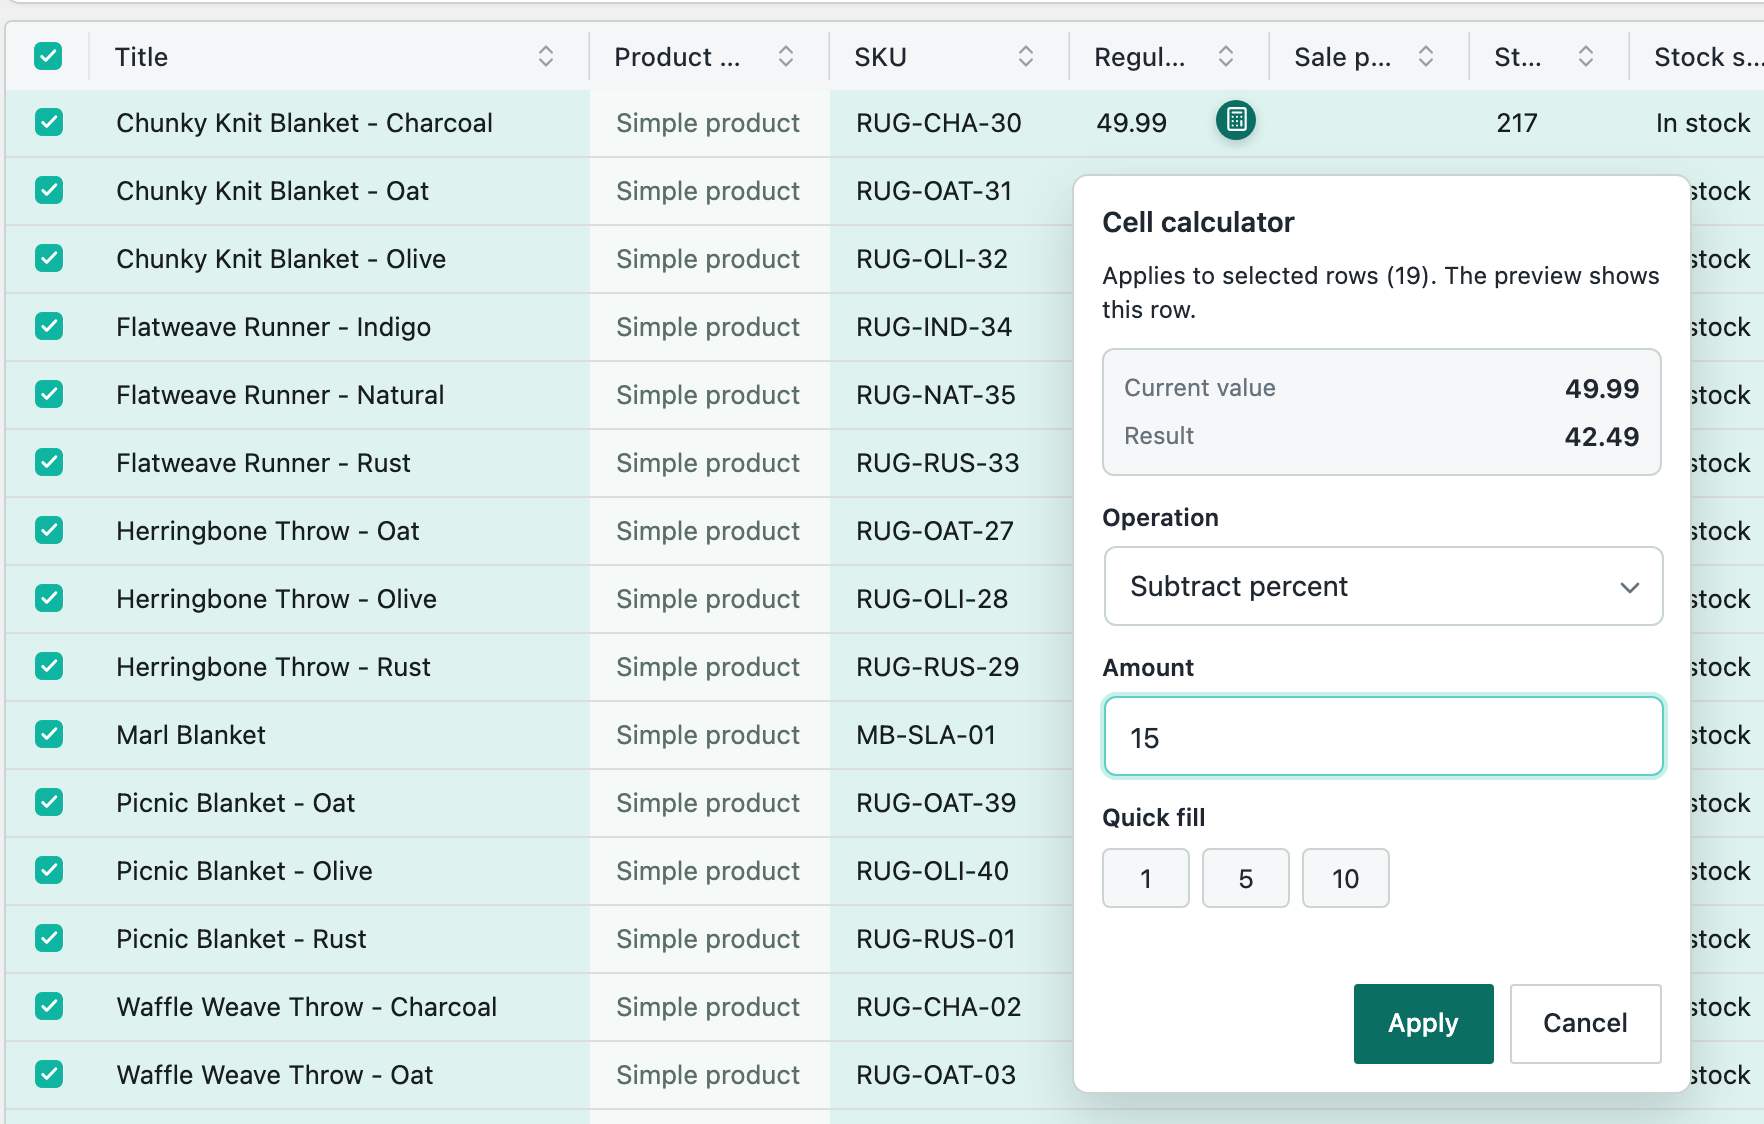The width and height of the screenshot is (1764, 1124).
Task: Click the regular price cell 49.99
Action: [1131, 123]
